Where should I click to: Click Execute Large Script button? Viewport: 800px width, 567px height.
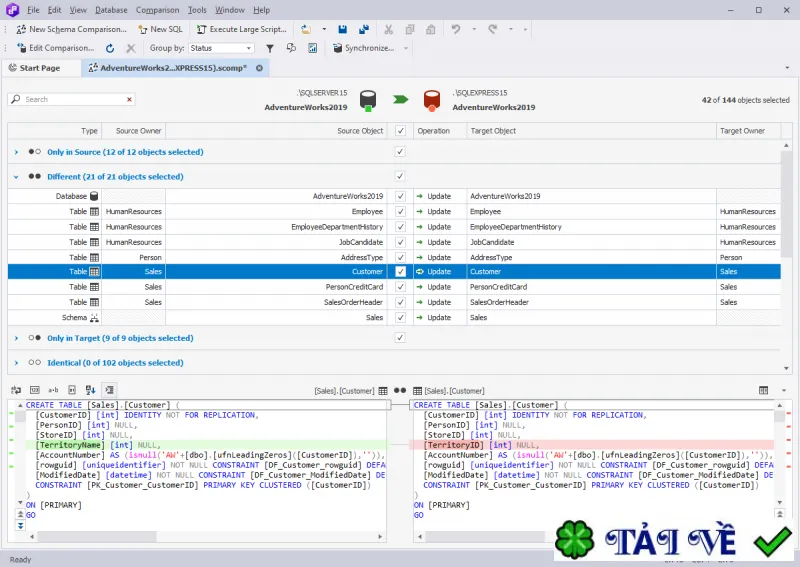[x=242, y=29]
